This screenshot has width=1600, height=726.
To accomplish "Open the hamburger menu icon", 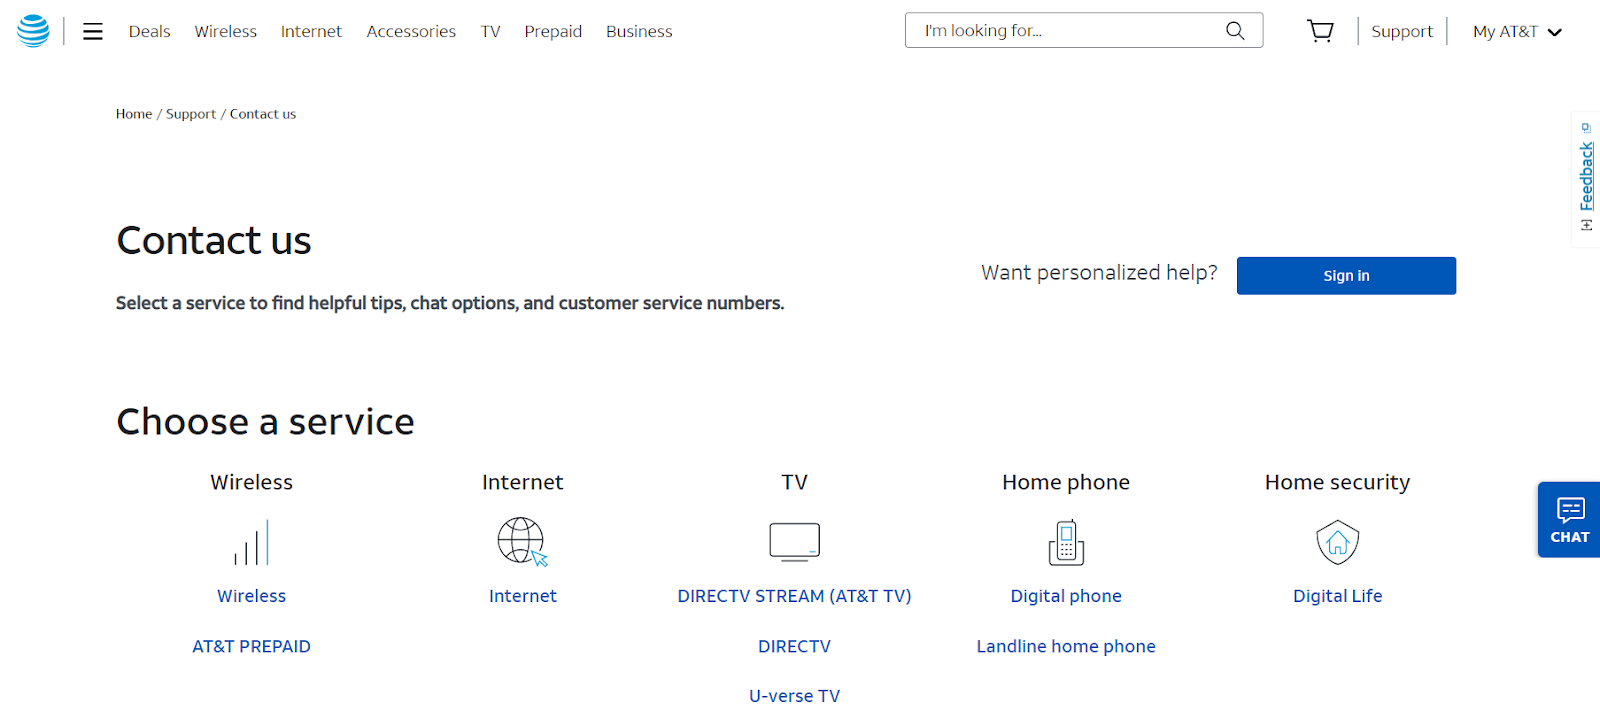I will click(x=93, y=32).
